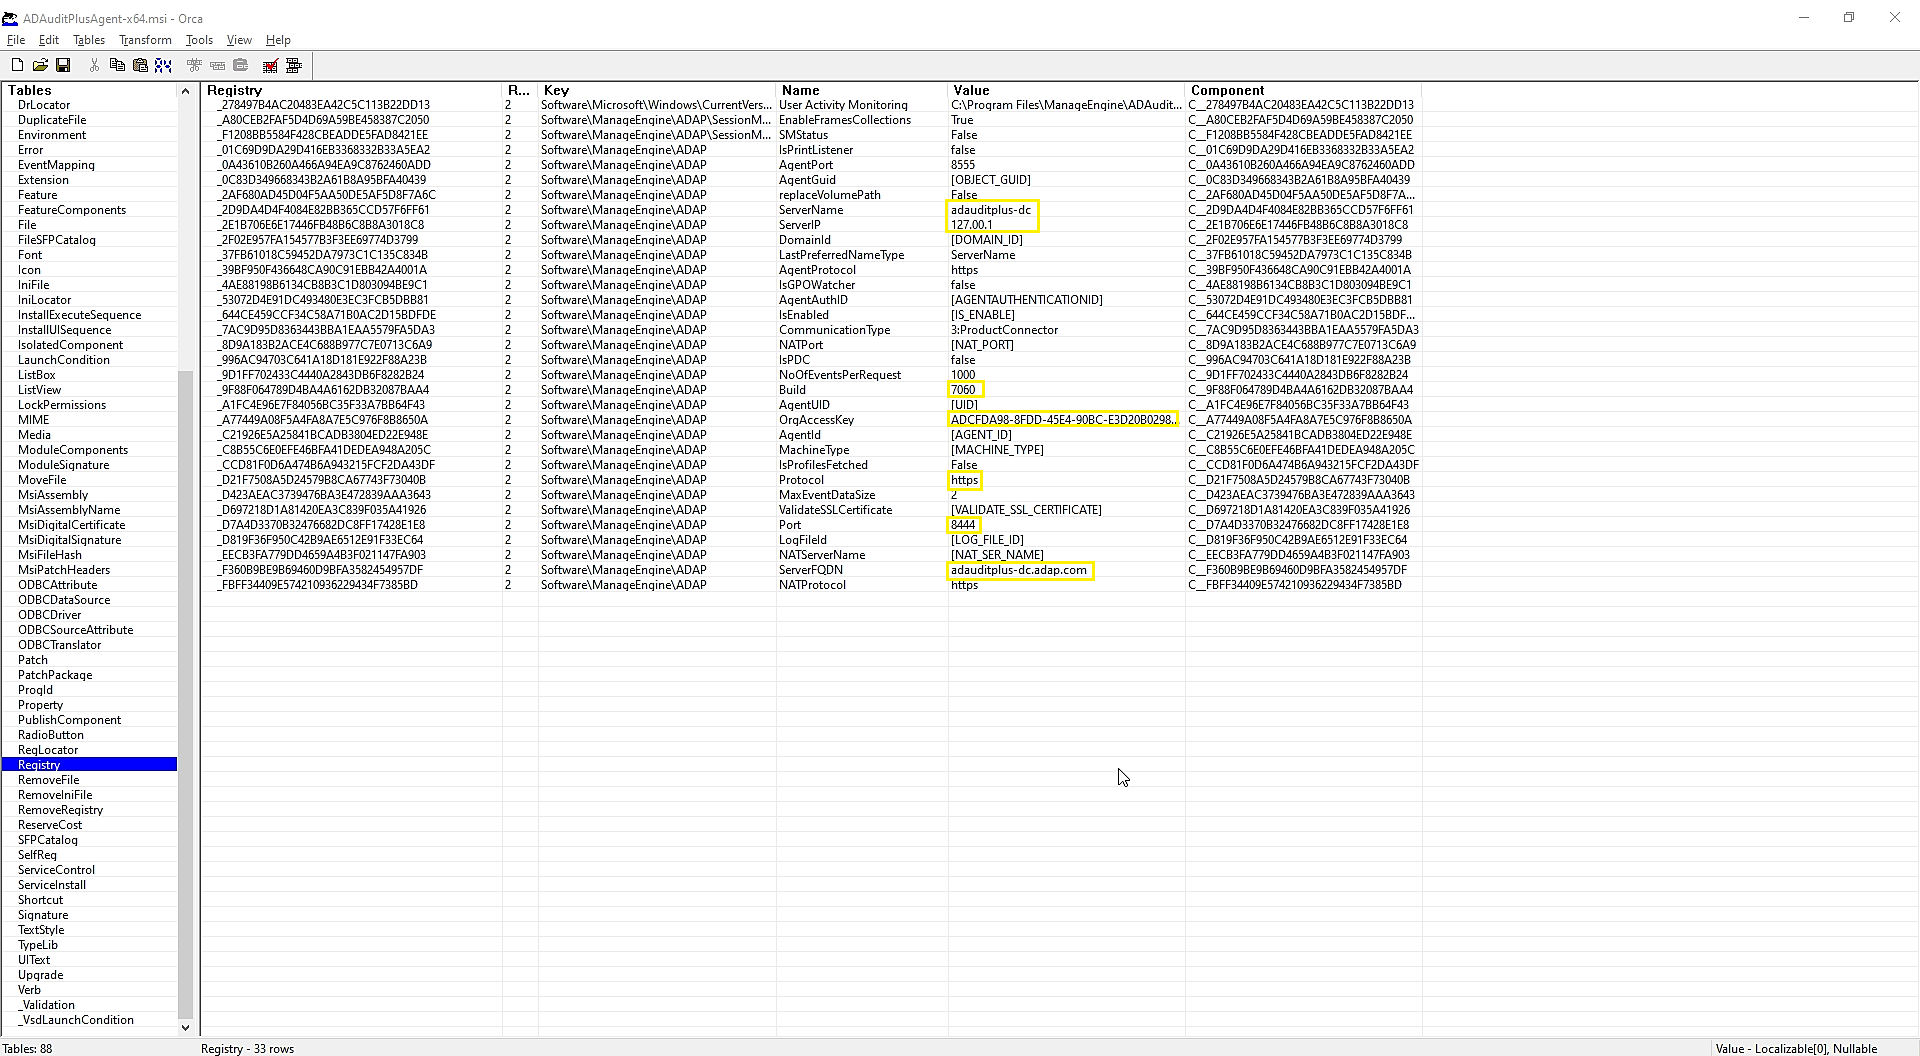Create a new installer file
Screen dimensions: 1920x1056
[17, 65]
